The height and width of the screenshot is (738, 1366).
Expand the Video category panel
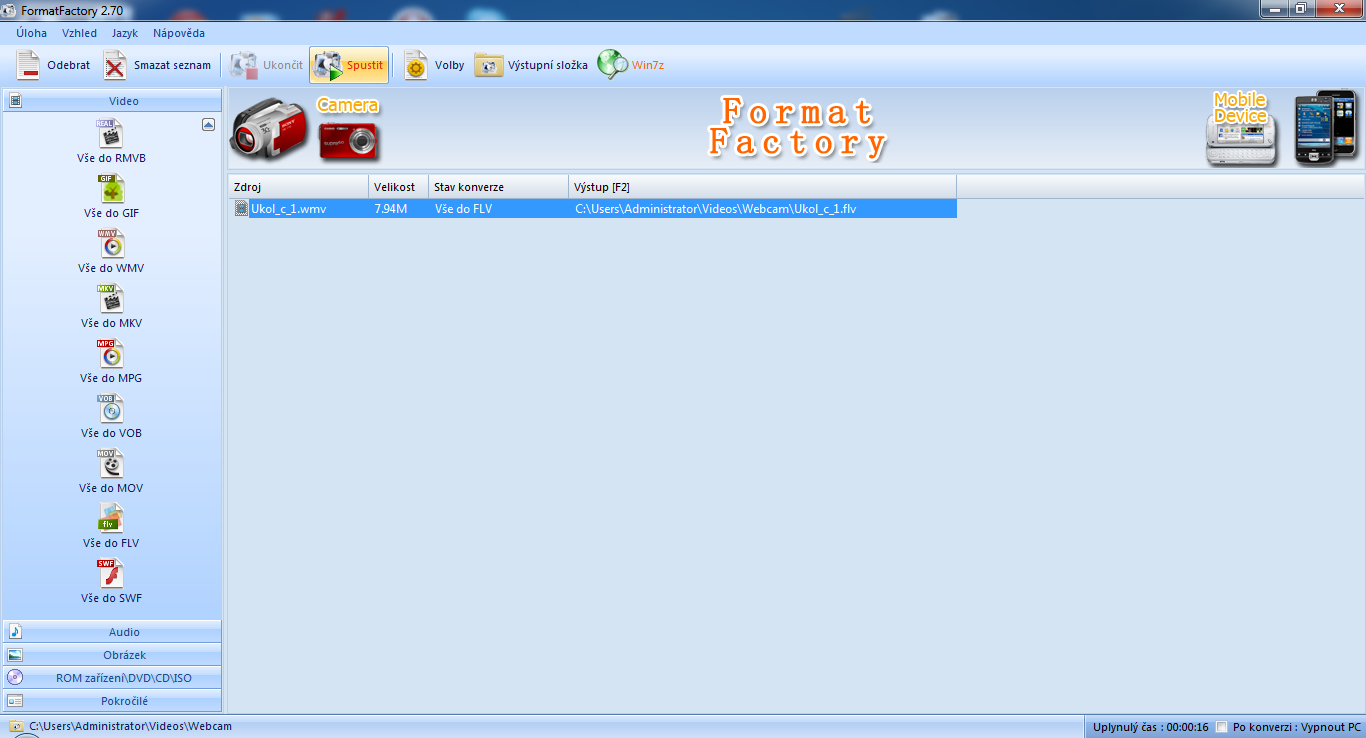tap(112, 101)
